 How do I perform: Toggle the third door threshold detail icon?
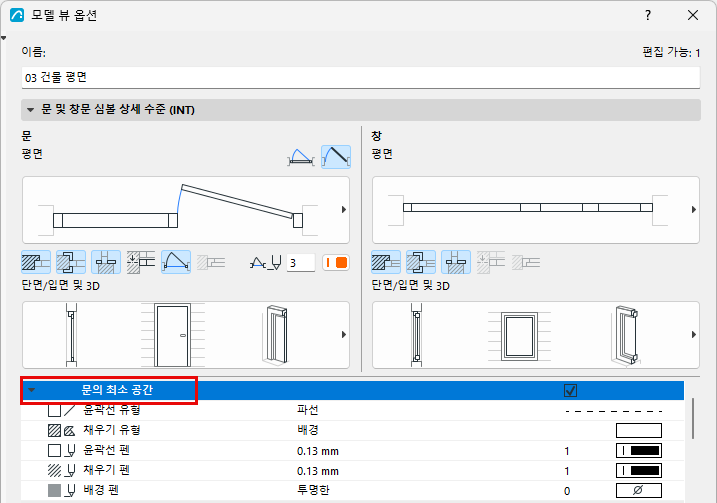pos(106,262)
